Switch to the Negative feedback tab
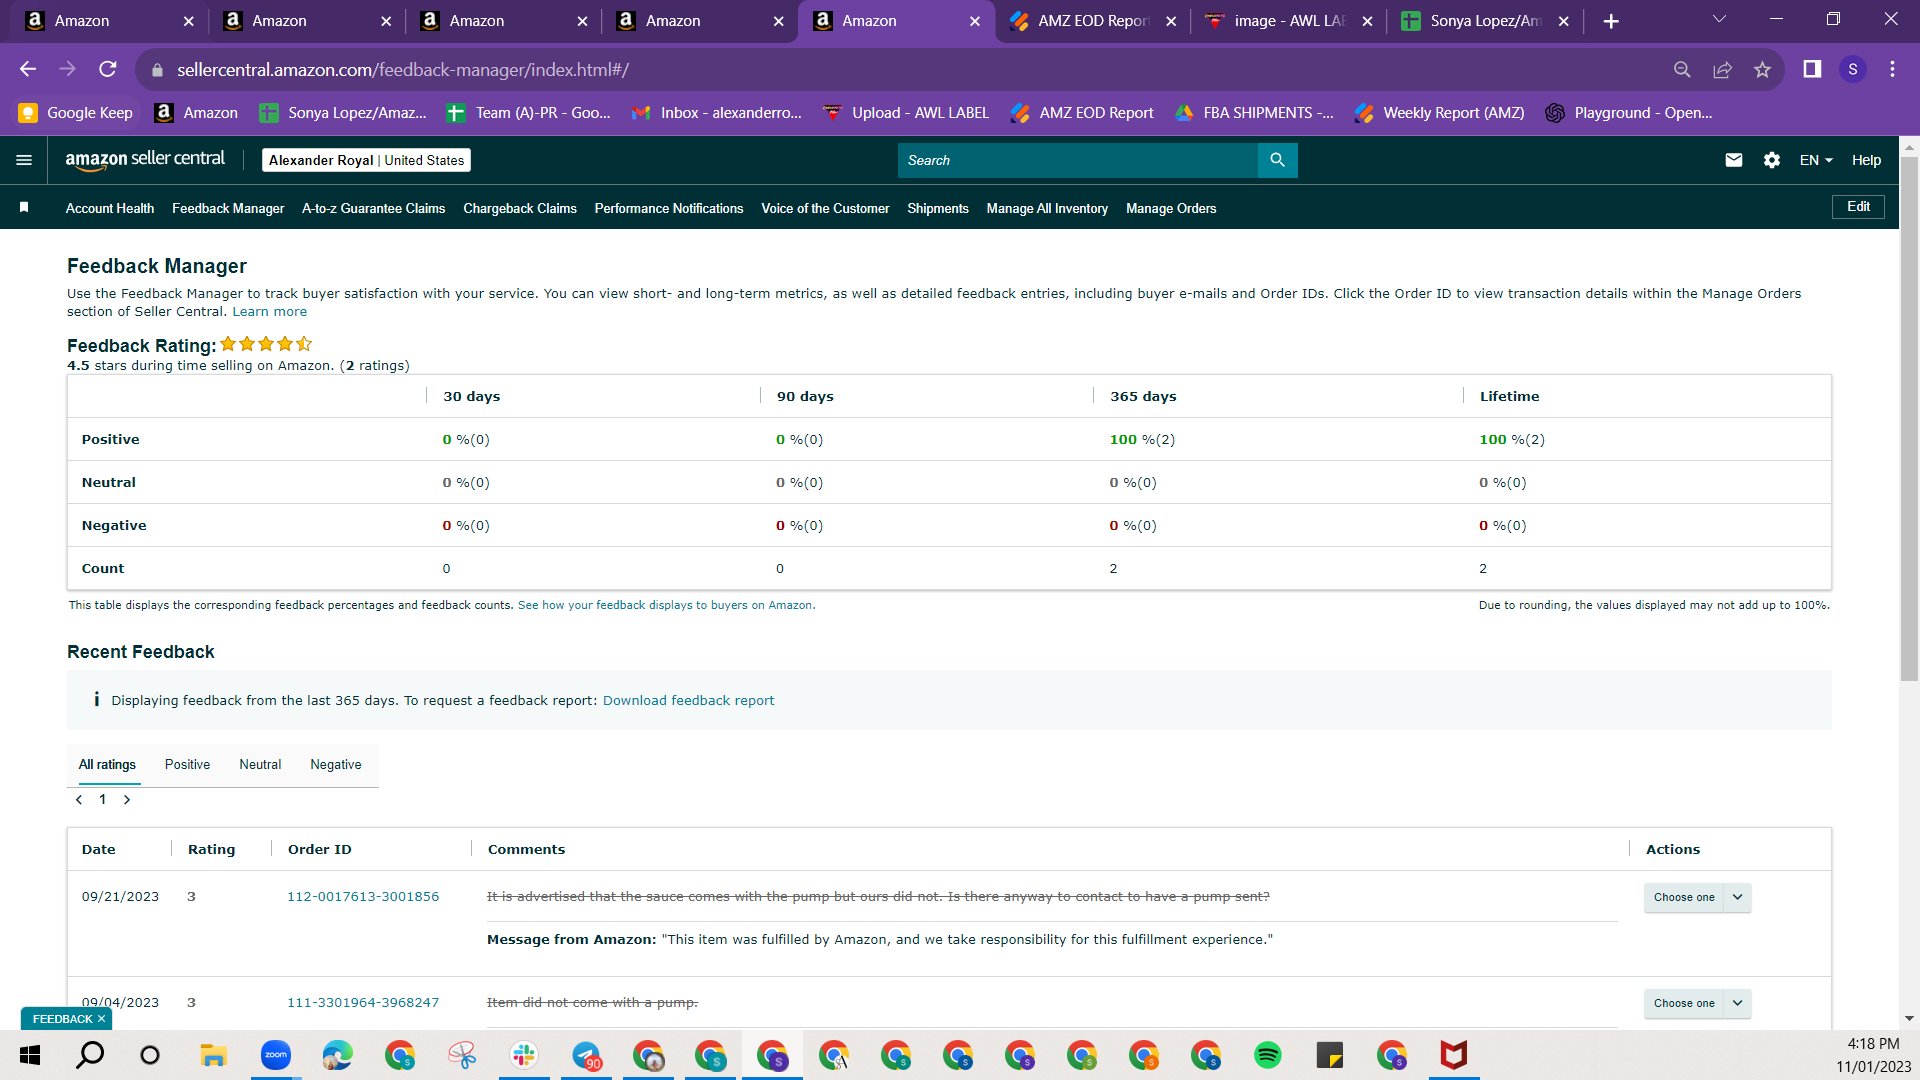 tap(336, 765)
